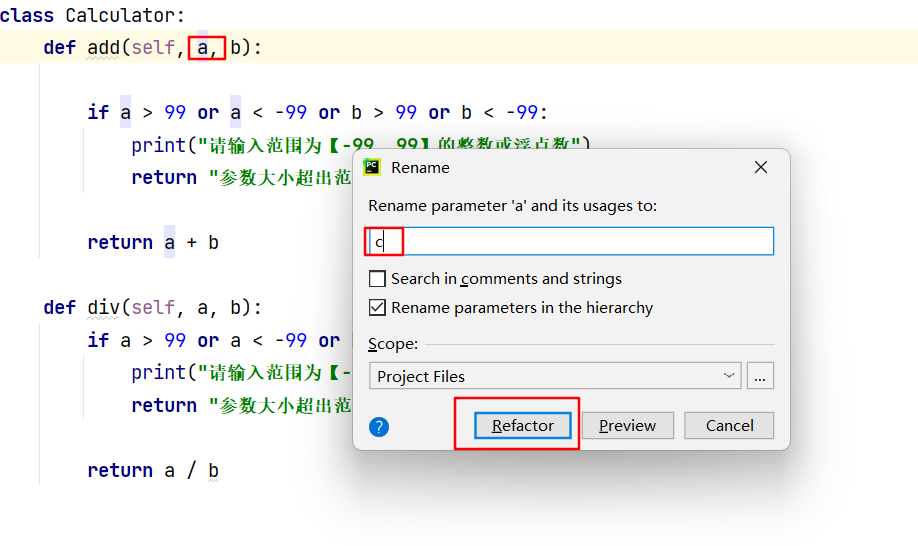Click parameter 'b' in add method signature
Screen dimensions: 918x546
(x=235, y=47)
